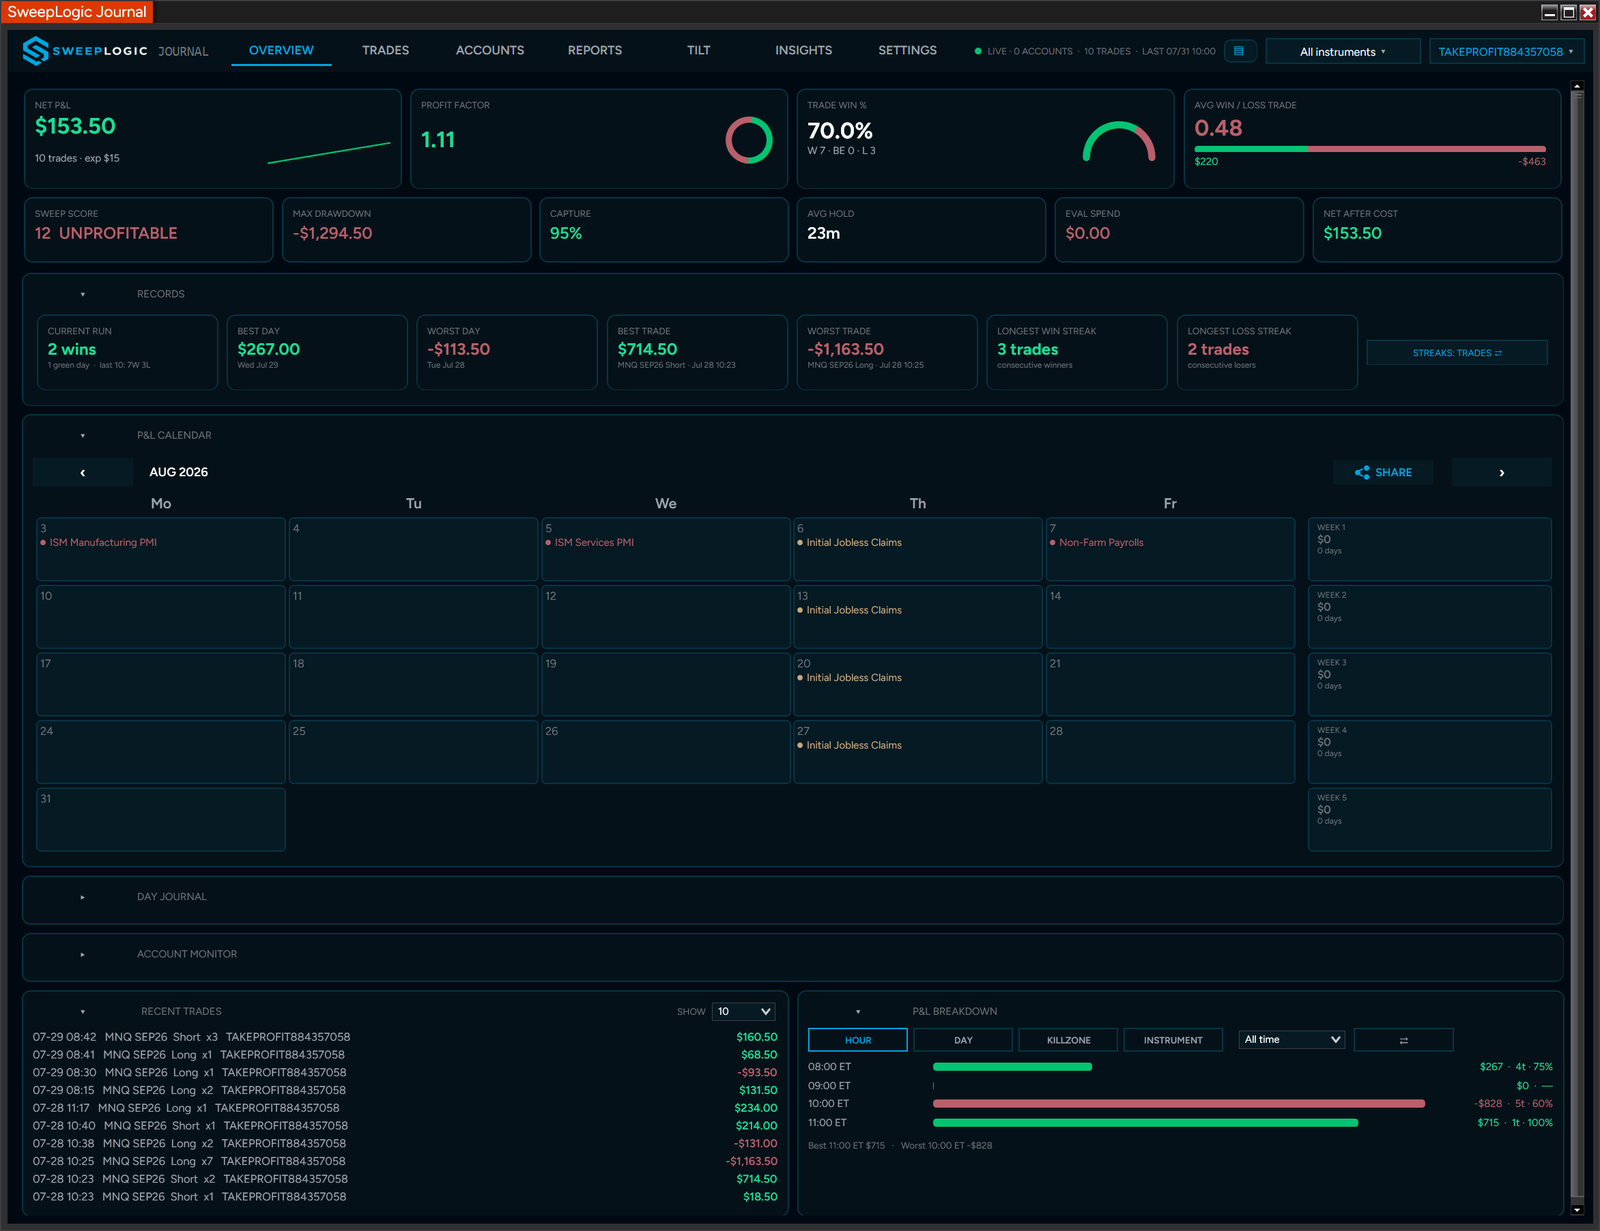Click the Current Run 2 wins card

[x=127, y=352]
